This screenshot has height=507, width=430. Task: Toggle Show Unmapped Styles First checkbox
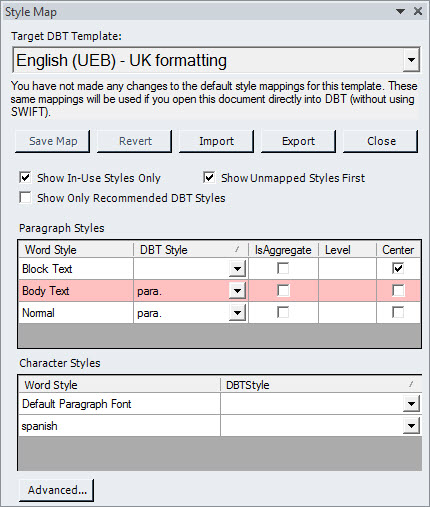point(209,177)
